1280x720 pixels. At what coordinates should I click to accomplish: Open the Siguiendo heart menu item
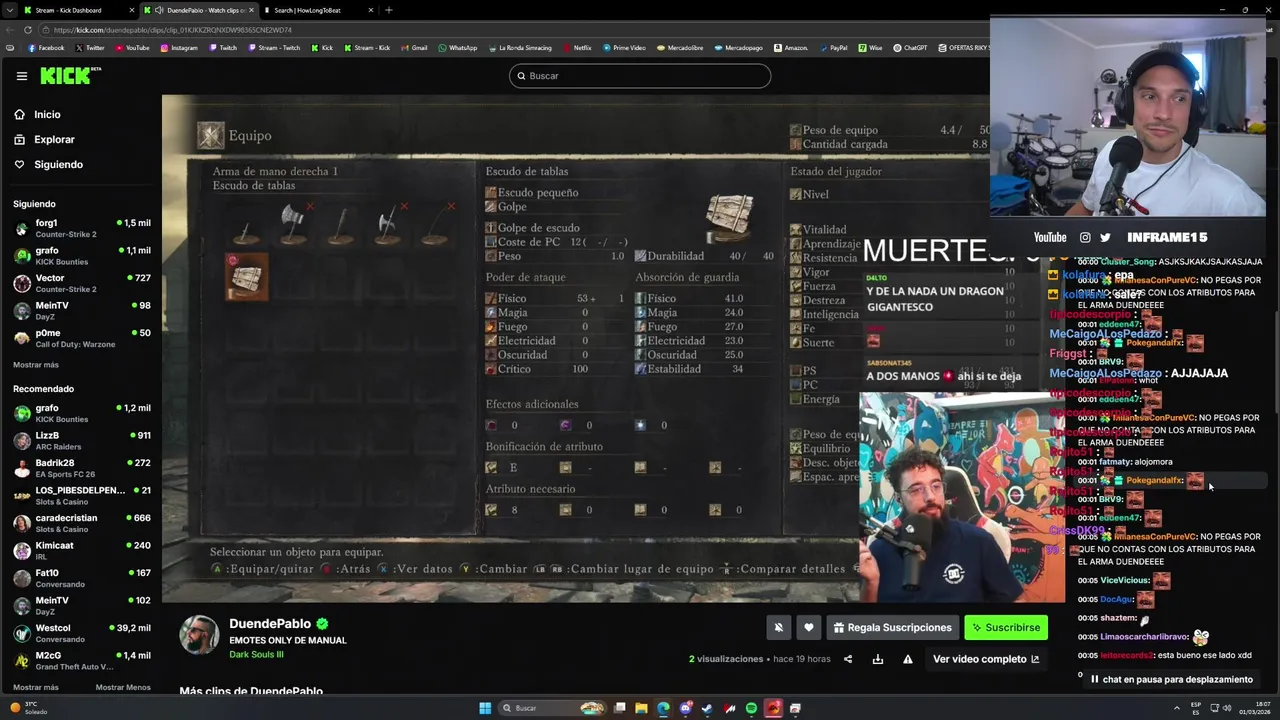point(58,165)
